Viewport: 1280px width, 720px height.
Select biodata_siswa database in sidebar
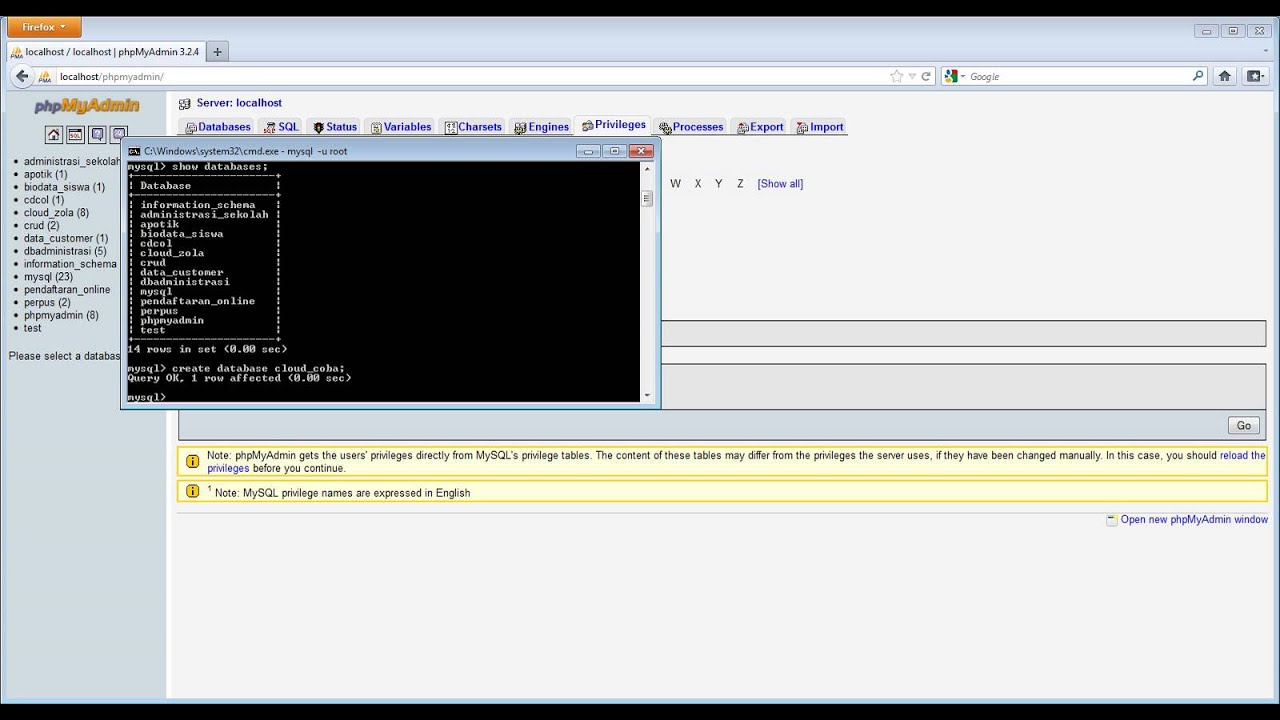pos(64,187)
